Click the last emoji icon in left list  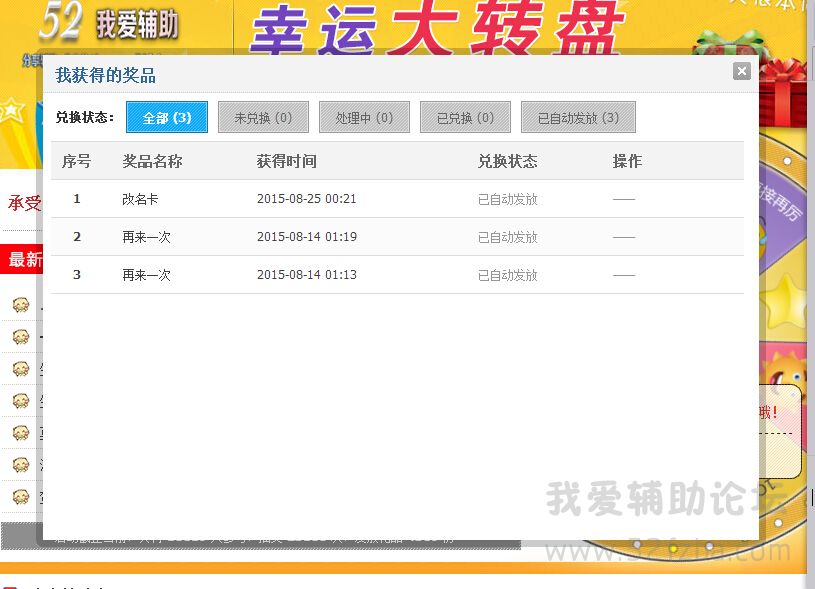[21, 496]
